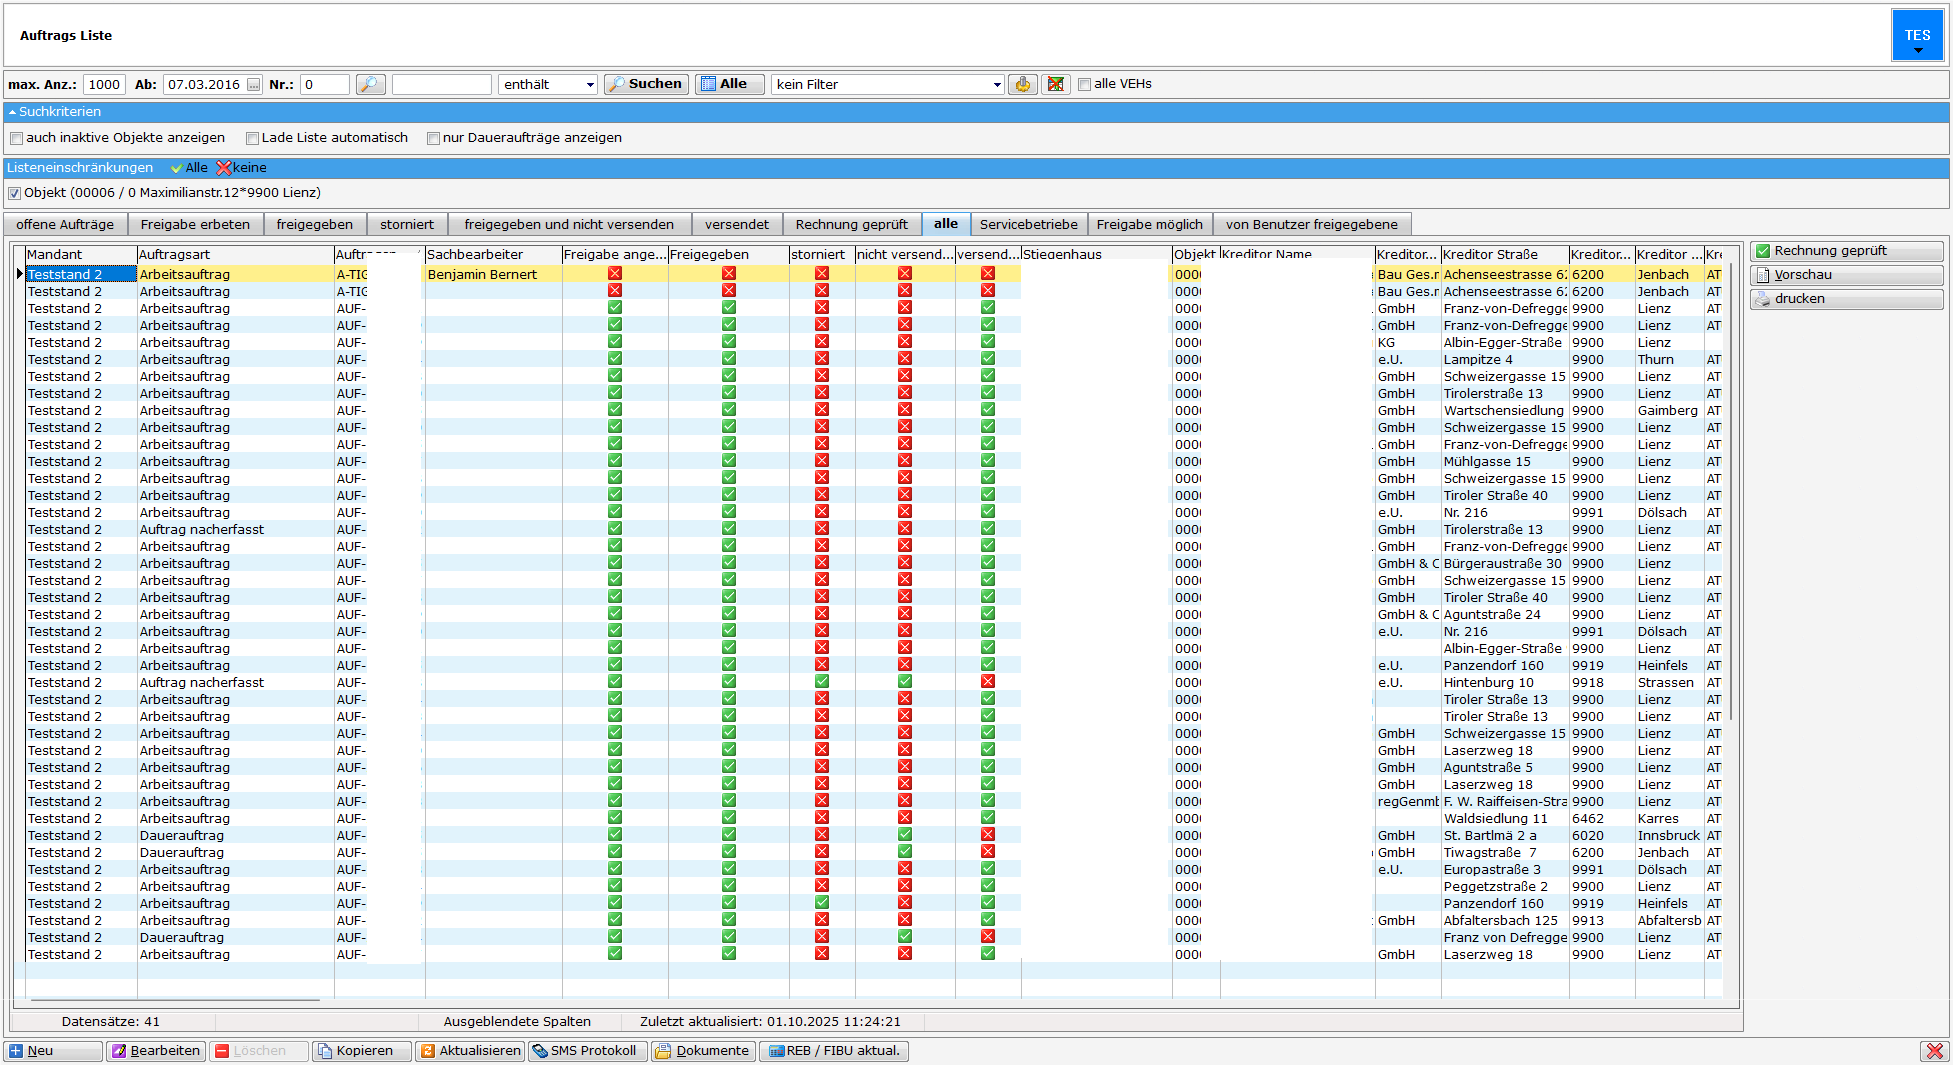Screen dimensions: 1953x1065
Task: Switch to the offene Aufträge tab
Action: point(65,225)
